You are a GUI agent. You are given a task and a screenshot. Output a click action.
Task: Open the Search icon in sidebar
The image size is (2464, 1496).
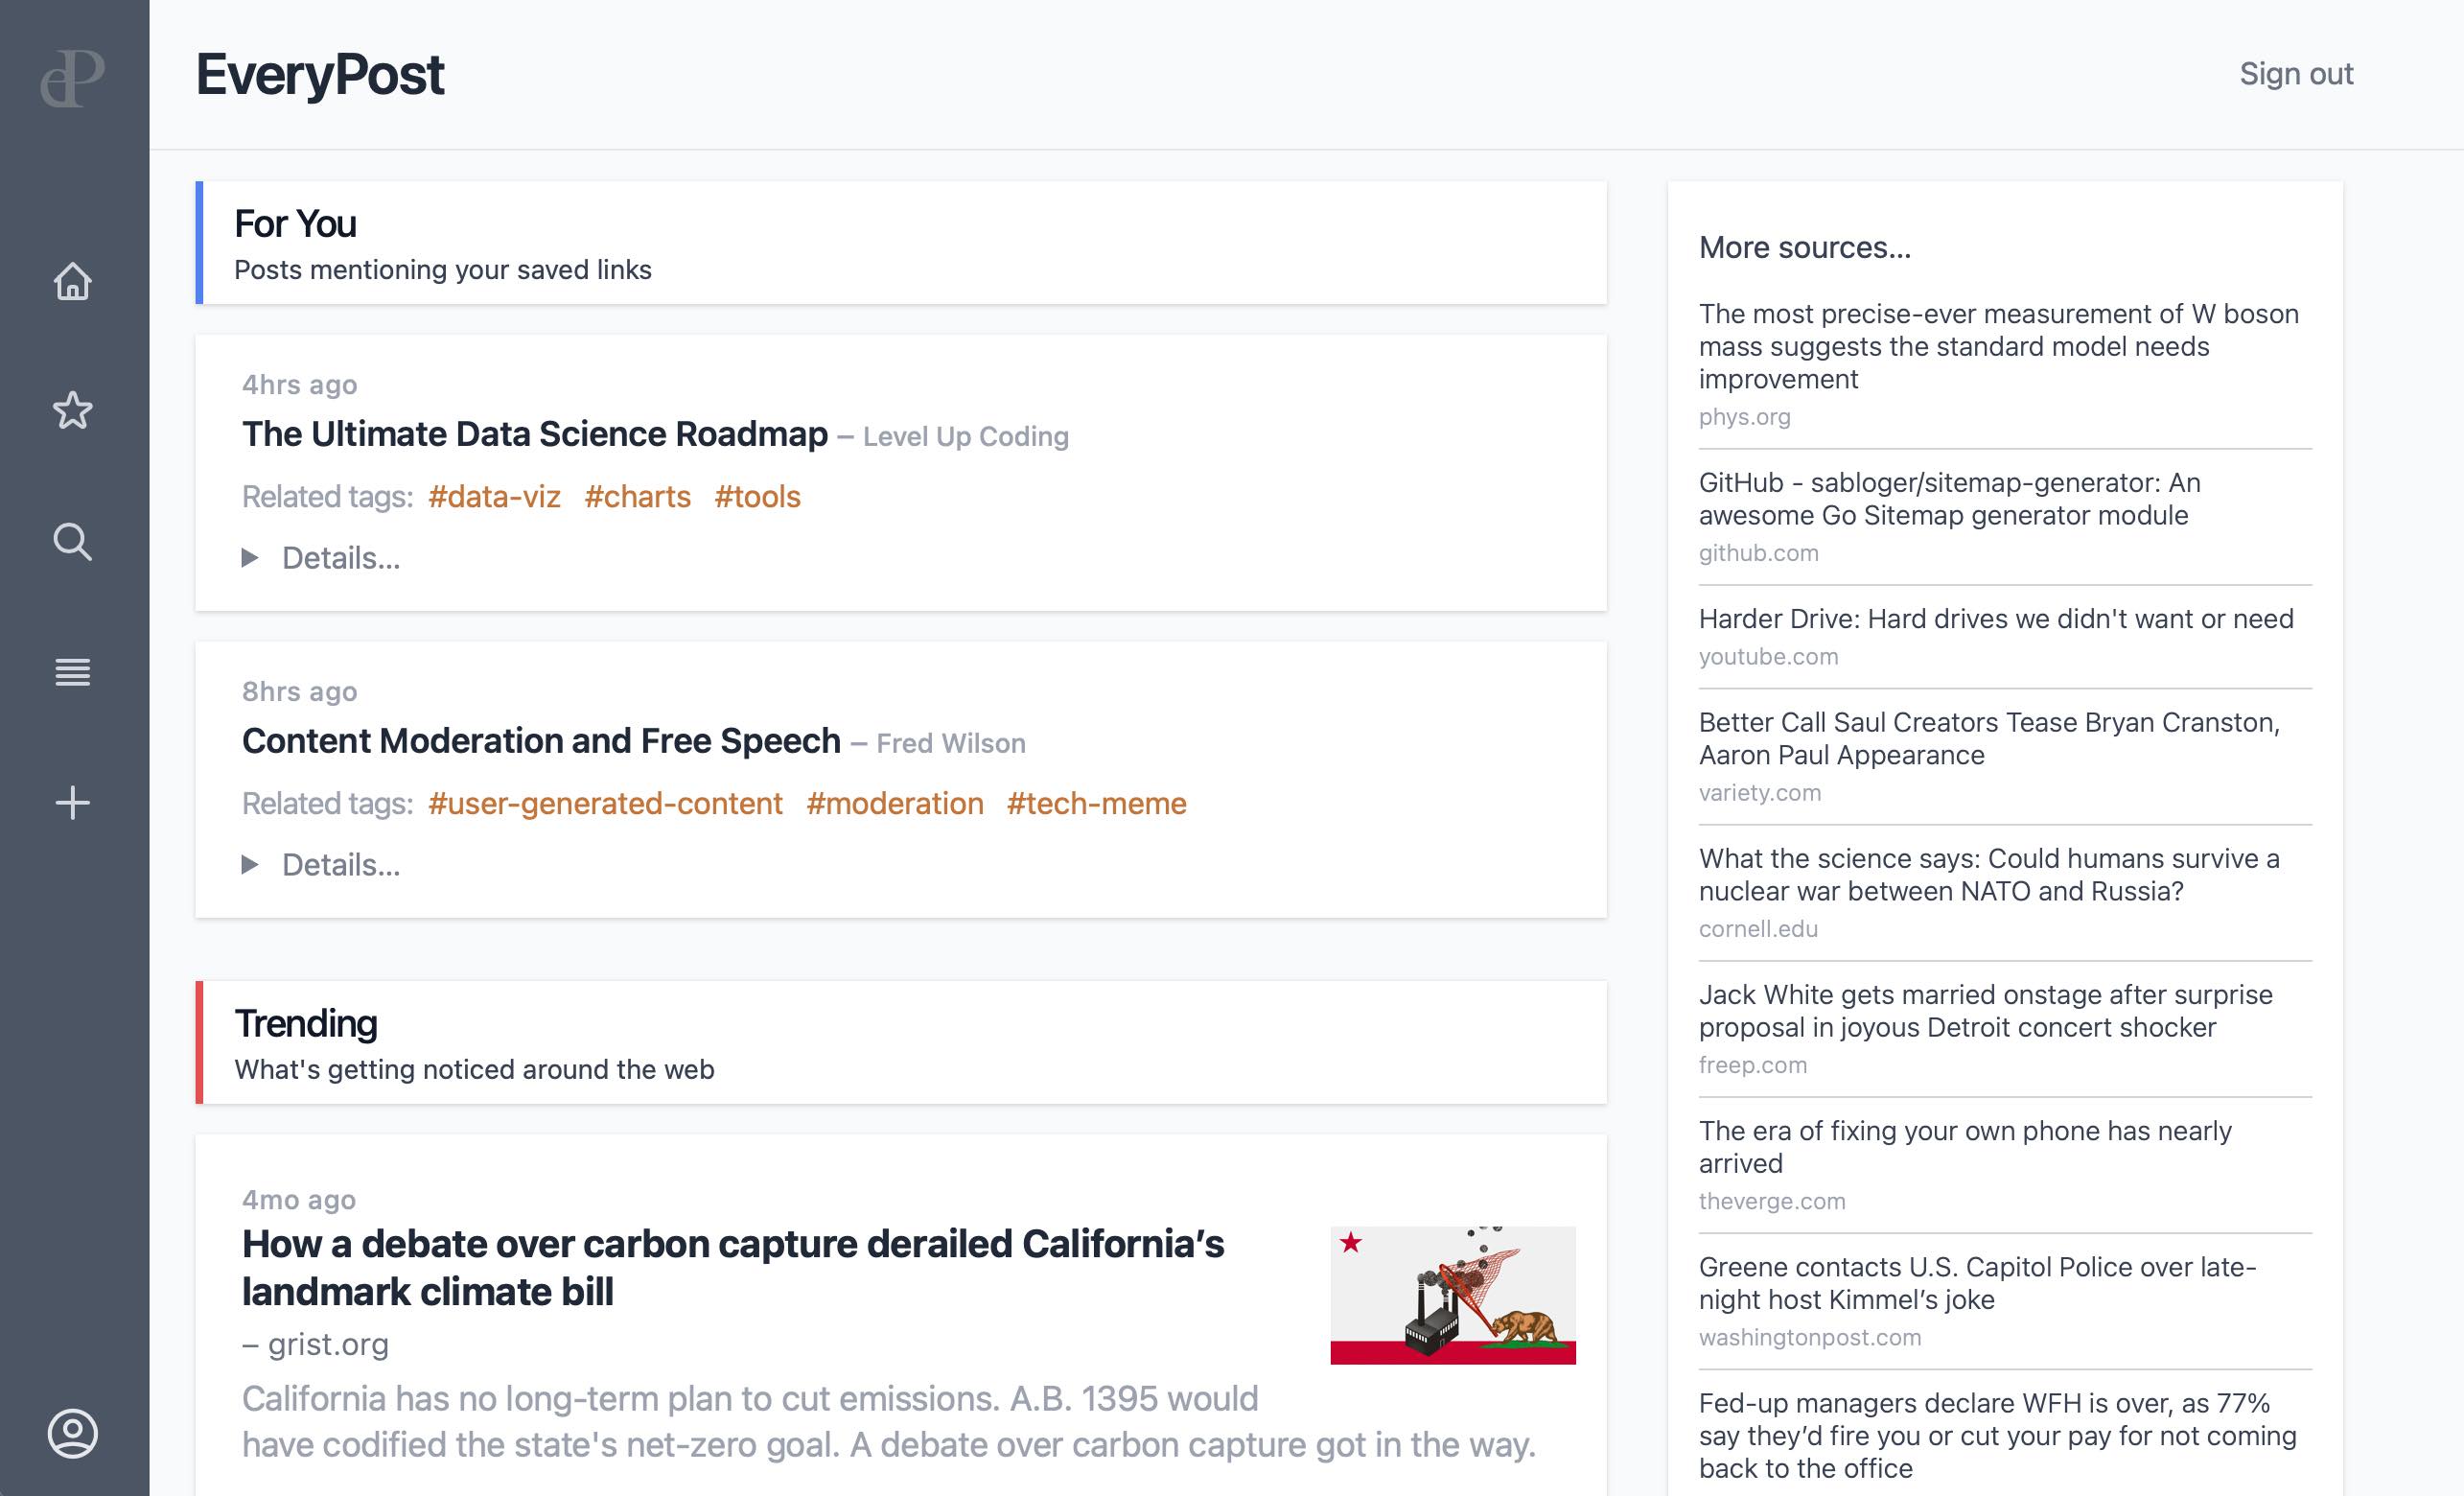[x=72, y=542]
